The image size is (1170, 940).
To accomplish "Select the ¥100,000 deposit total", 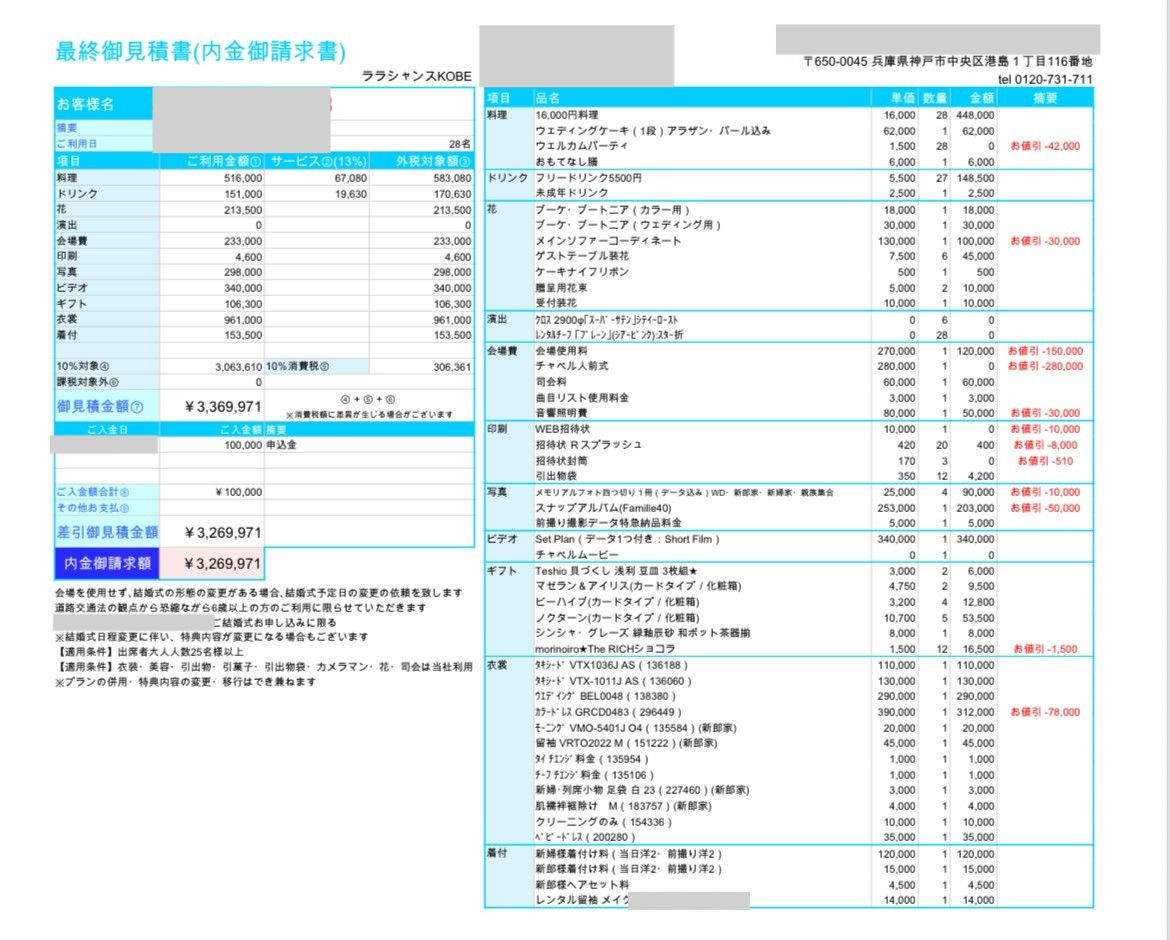I will pos(238,492).
